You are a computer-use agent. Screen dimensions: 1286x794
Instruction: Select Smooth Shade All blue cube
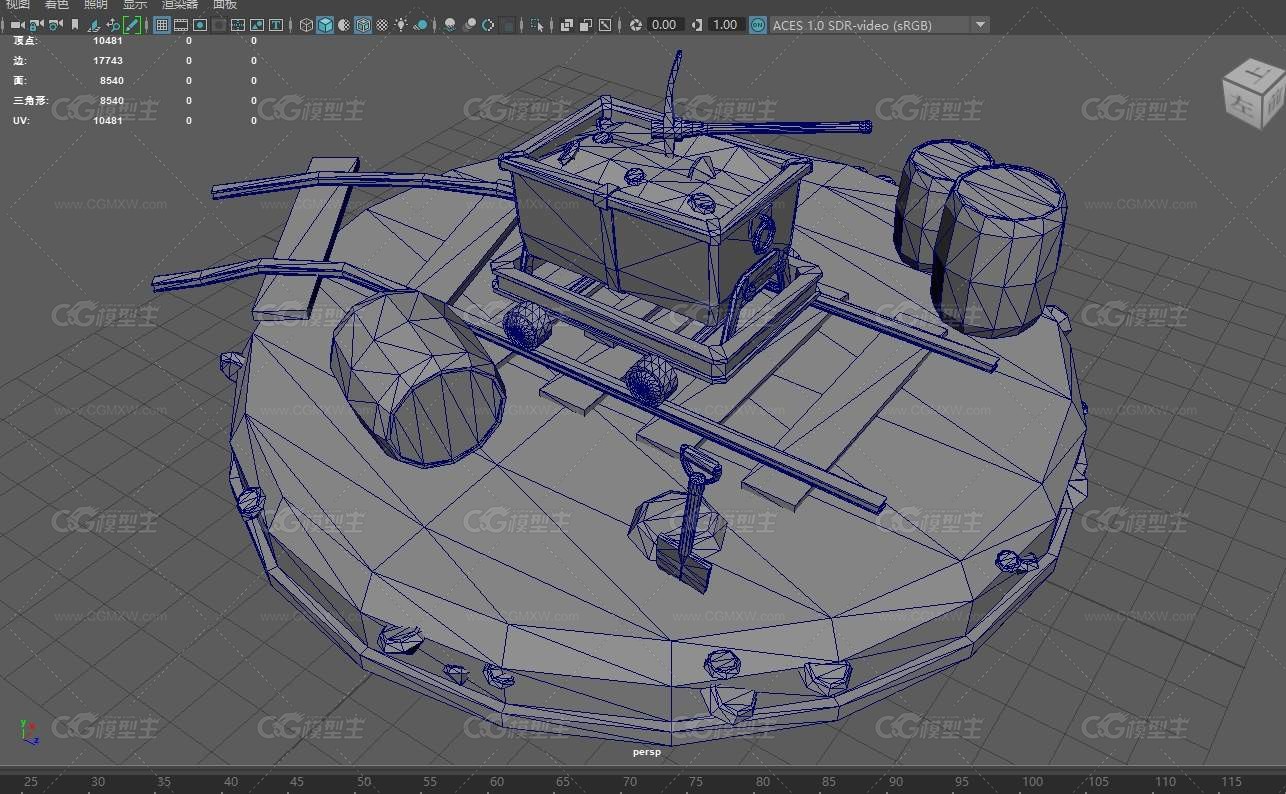[325, 25]
